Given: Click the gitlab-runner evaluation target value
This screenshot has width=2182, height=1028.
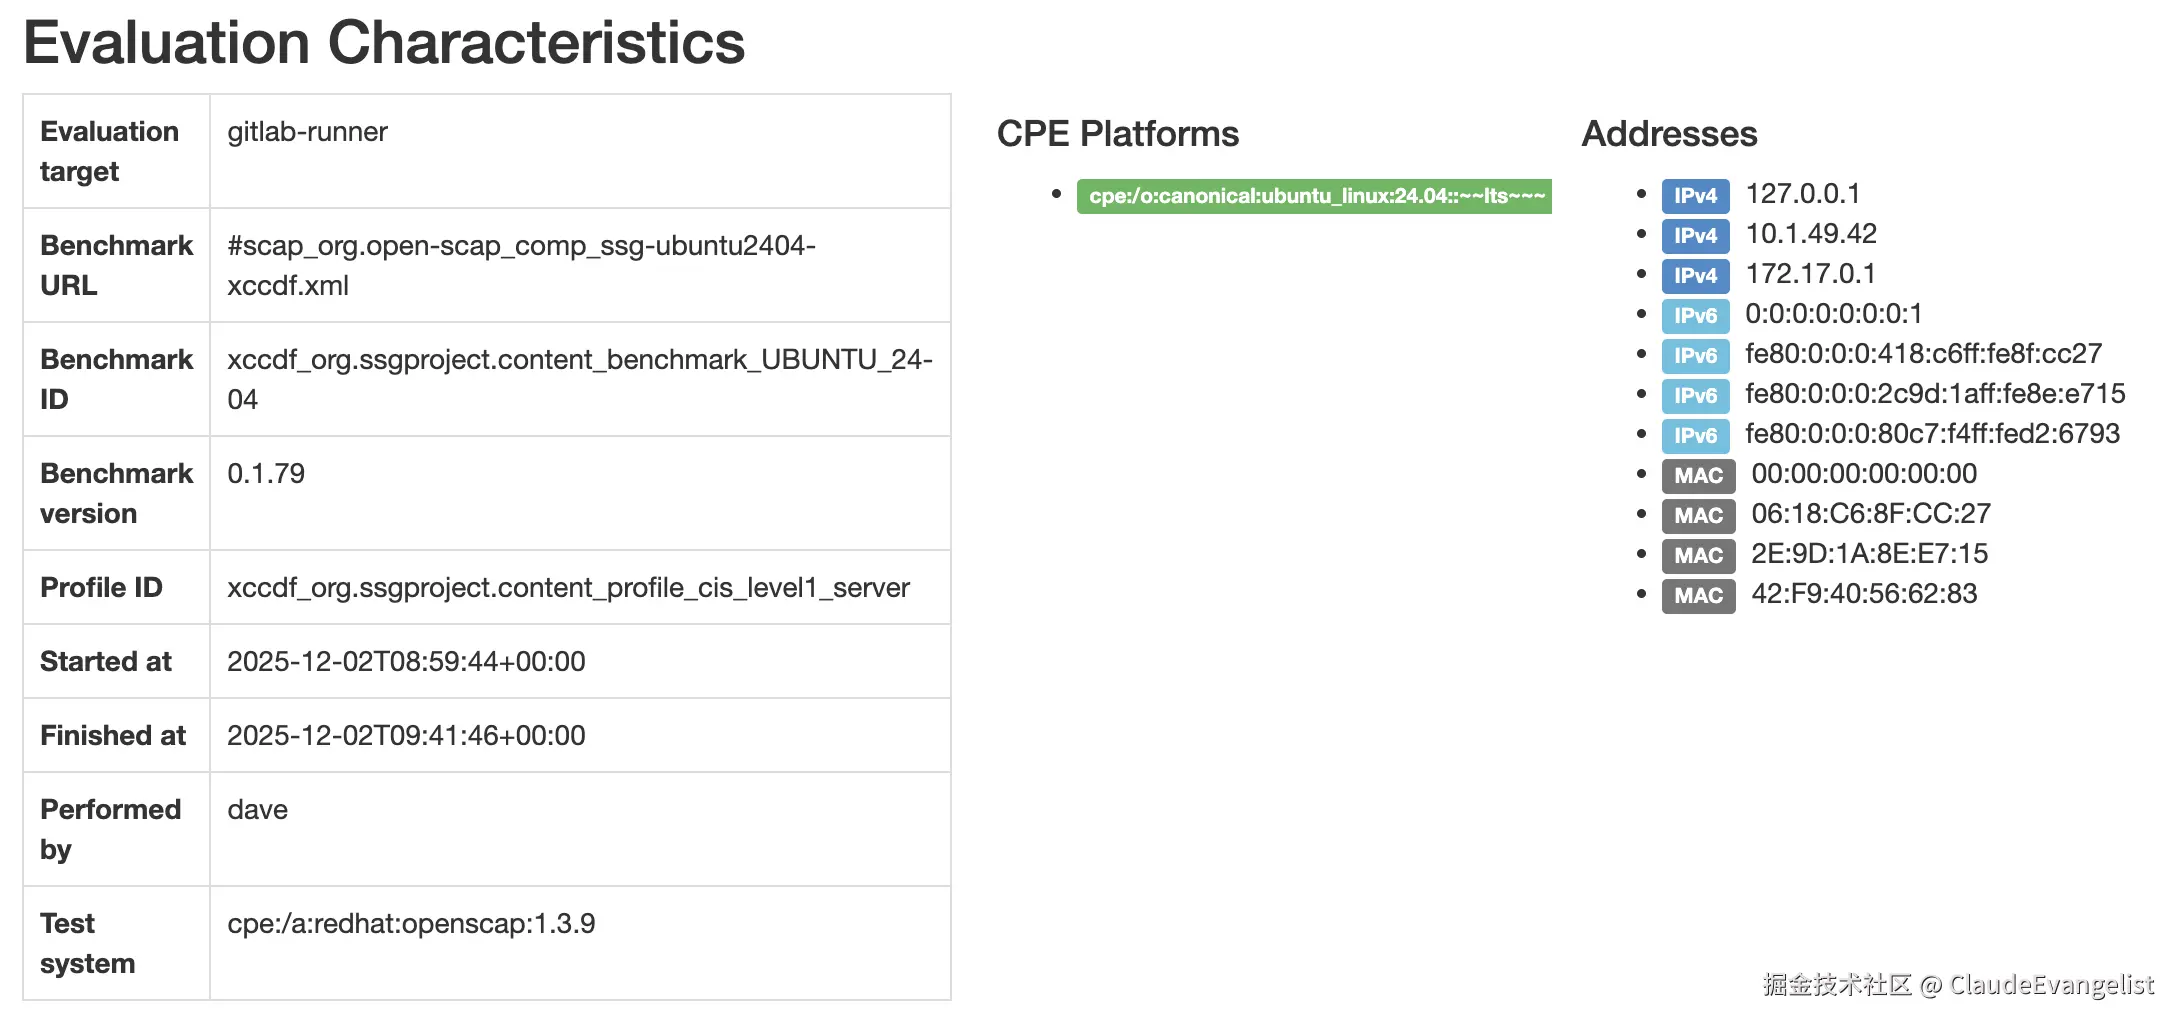Looking at the screenshot, I should (x=307, y=132).
